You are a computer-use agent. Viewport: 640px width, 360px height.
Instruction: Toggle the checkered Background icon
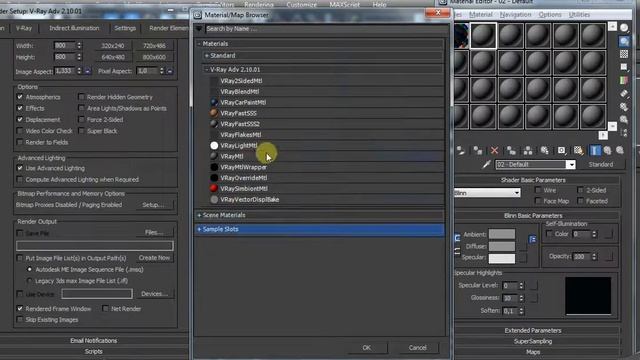[624, 54]
